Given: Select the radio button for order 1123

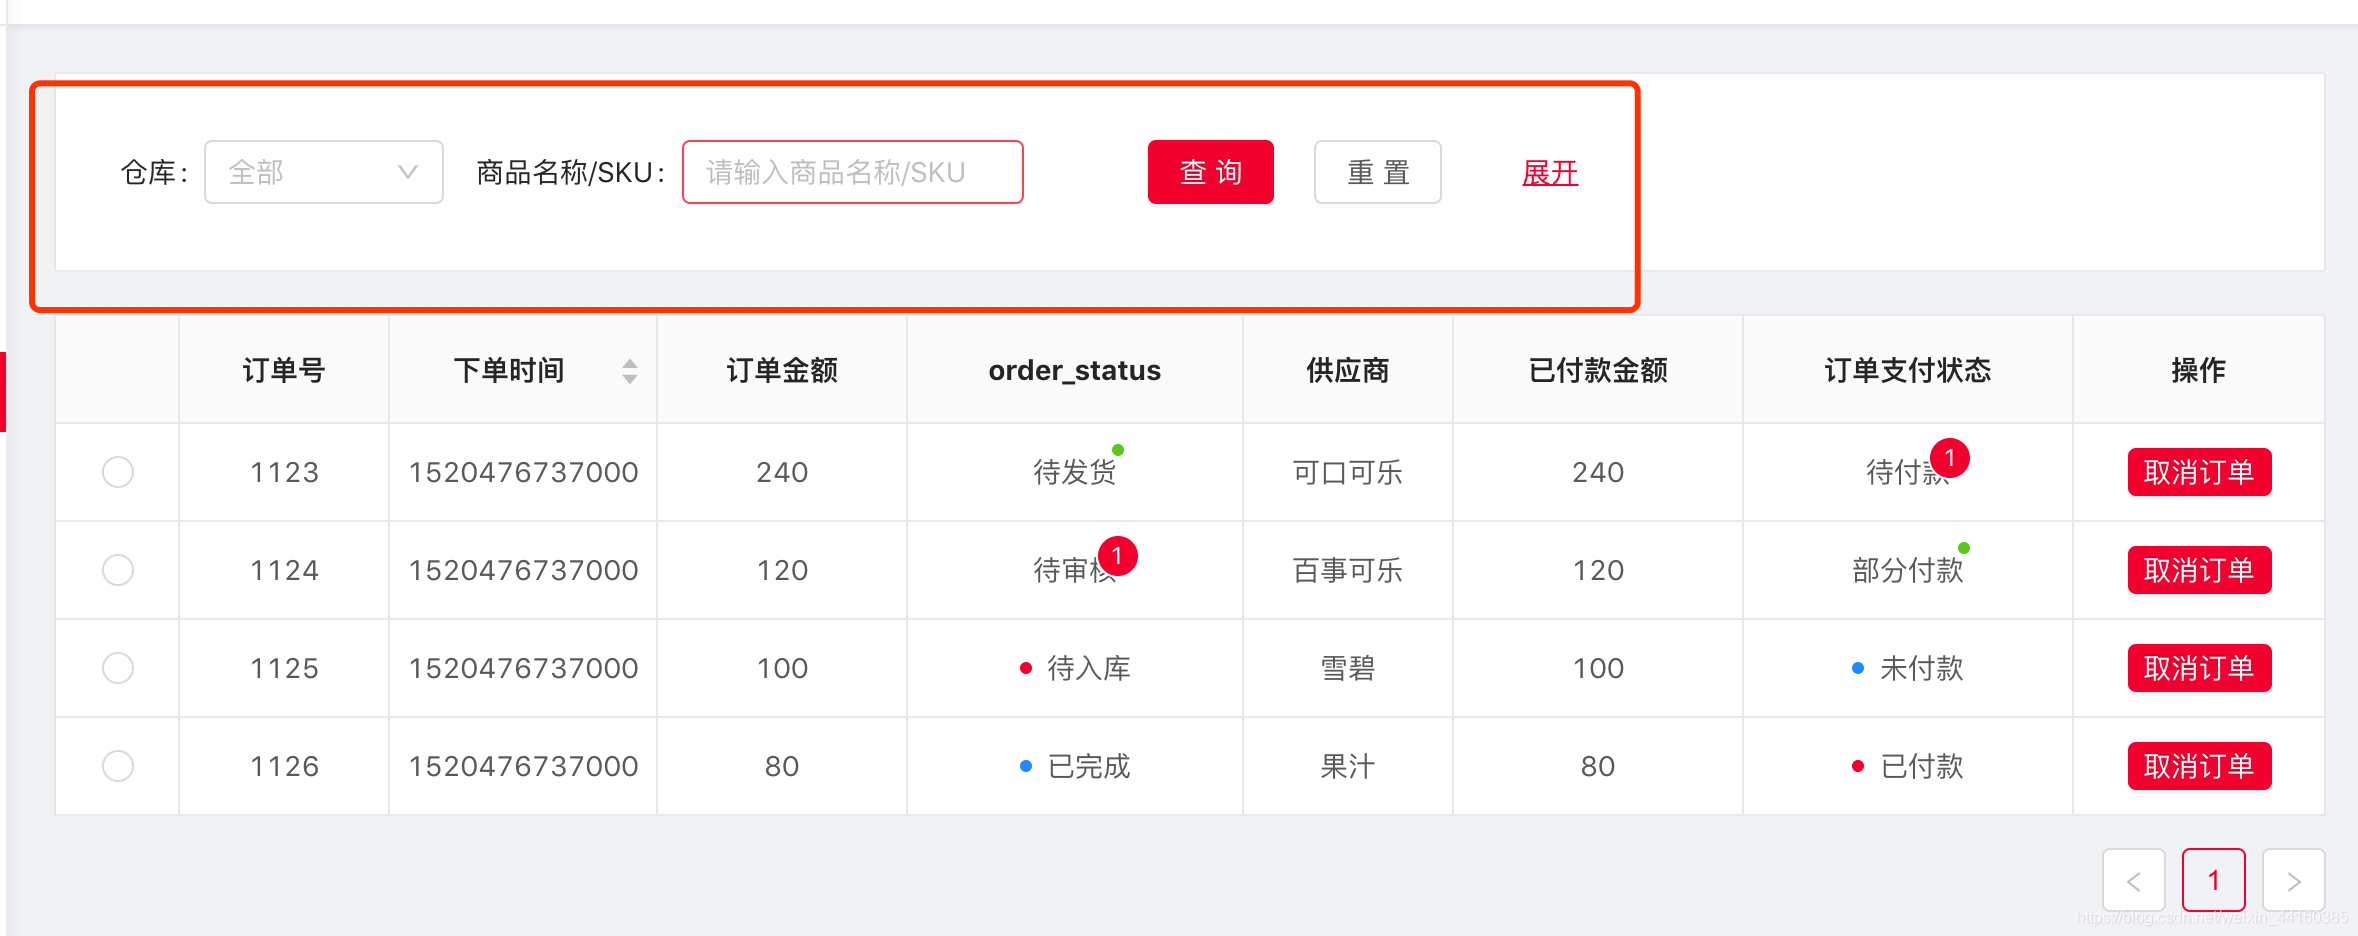Looking at the screenshot, I should [117, 471].
